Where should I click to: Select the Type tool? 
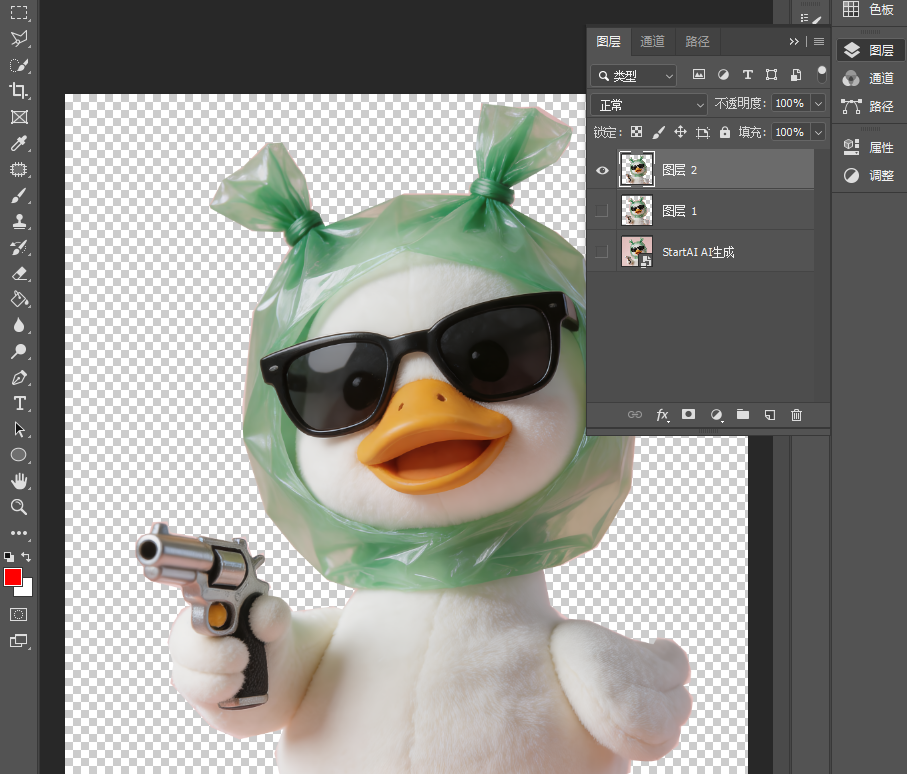[19, 403]
